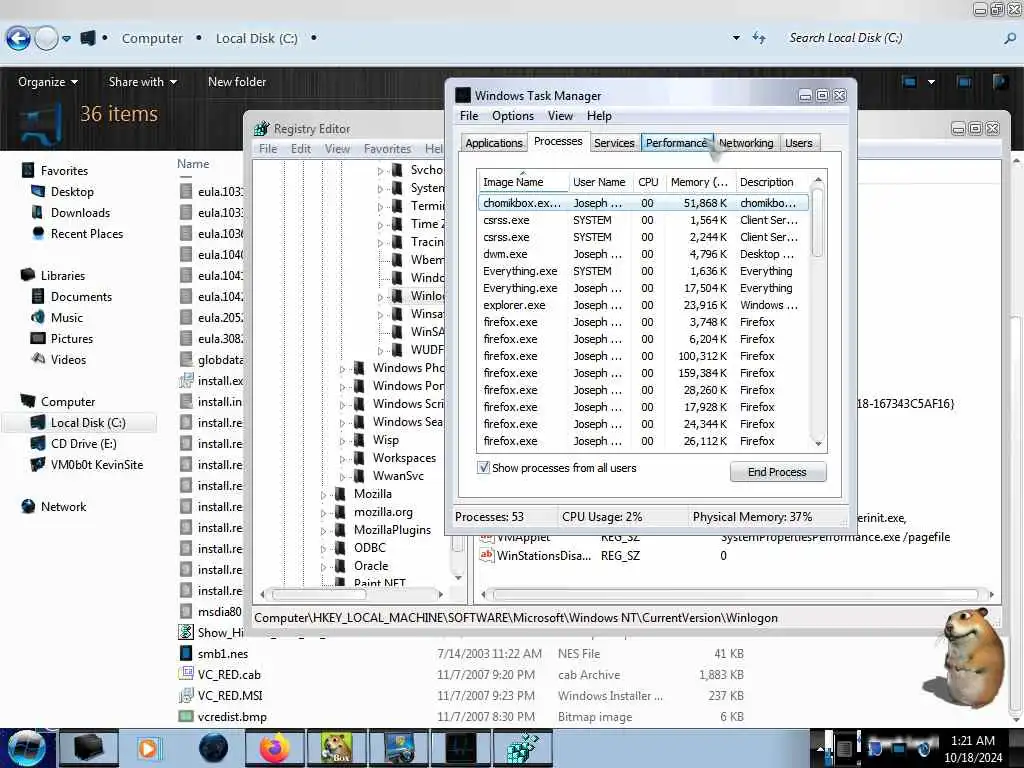Expand the mozilla.org registry key
Image resolution: width=1024 pixels, height=768 pixels.
(323, 513)
